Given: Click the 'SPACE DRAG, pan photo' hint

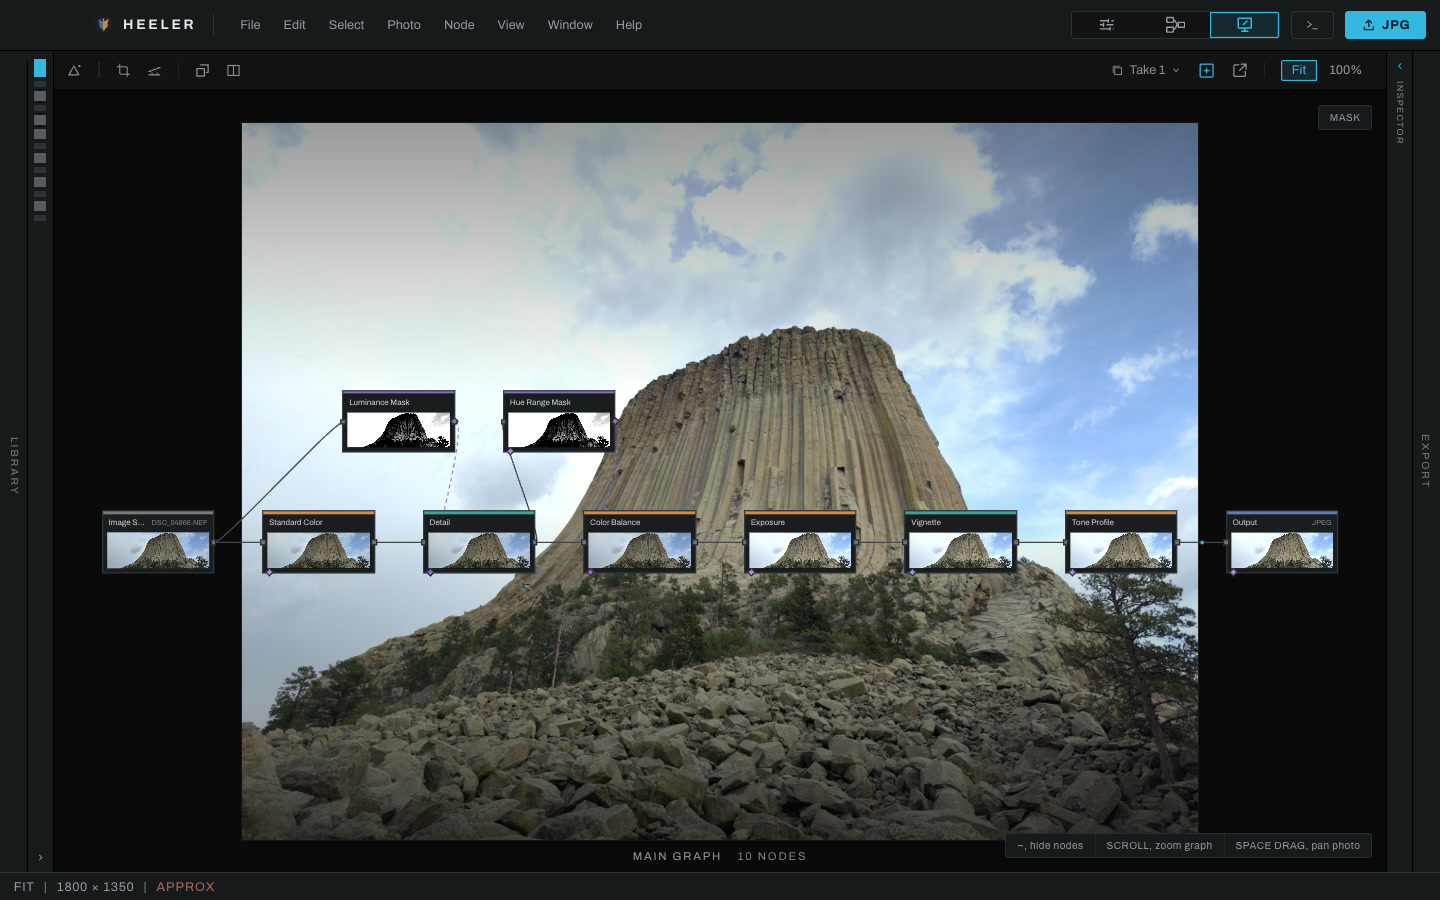Looking at the screenshot, I should [1297, 846].
